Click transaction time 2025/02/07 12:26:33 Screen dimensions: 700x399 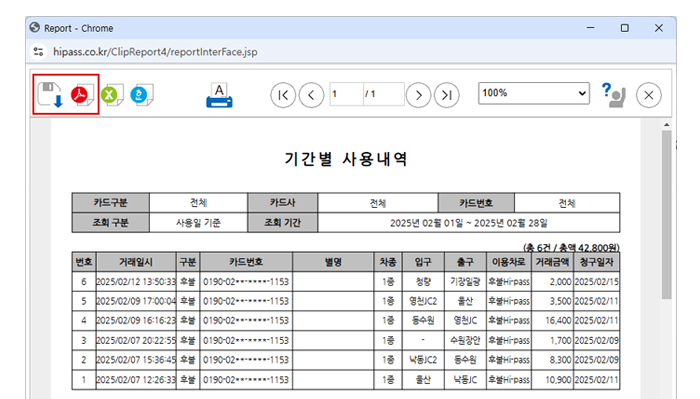(136, 380)
